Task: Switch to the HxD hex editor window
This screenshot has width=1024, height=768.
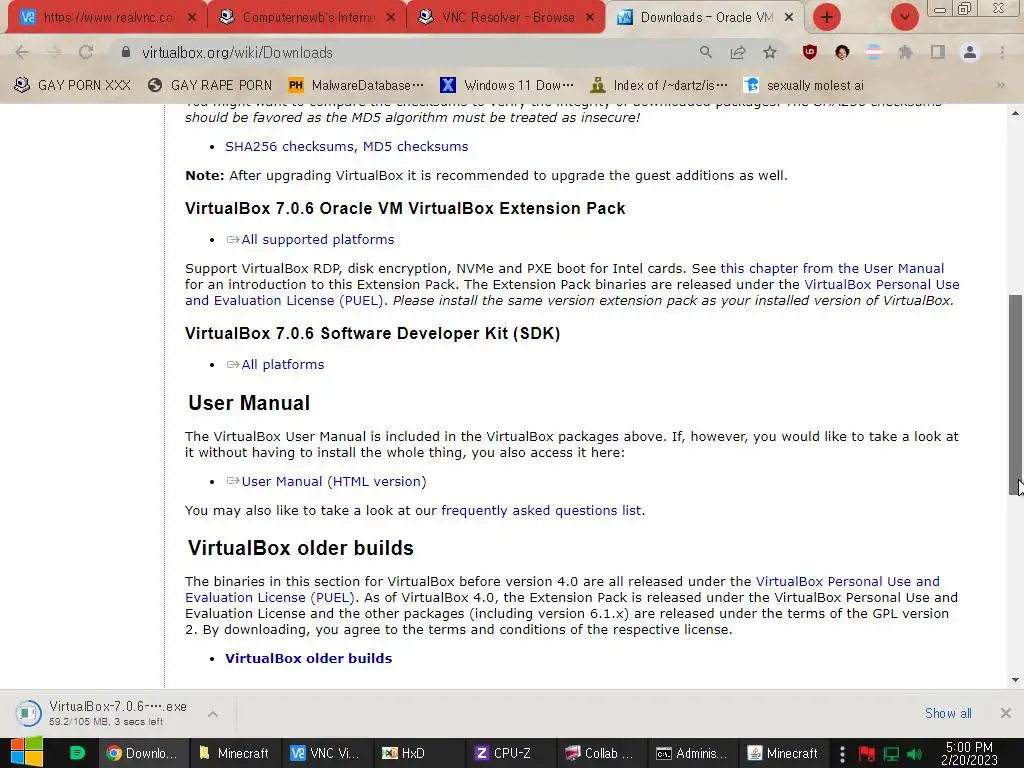Action: click(x=419, y=753)
